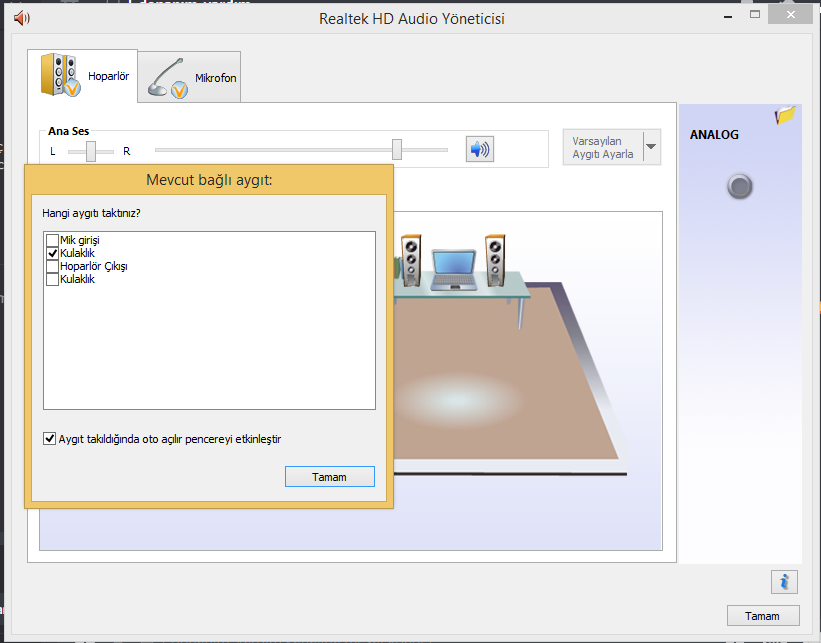Viewport: 821px width, 643px height.
Task: Click Varsayılan Aygıtı Ayarla button
Action: pyautogui.click(x=603, y=147)
